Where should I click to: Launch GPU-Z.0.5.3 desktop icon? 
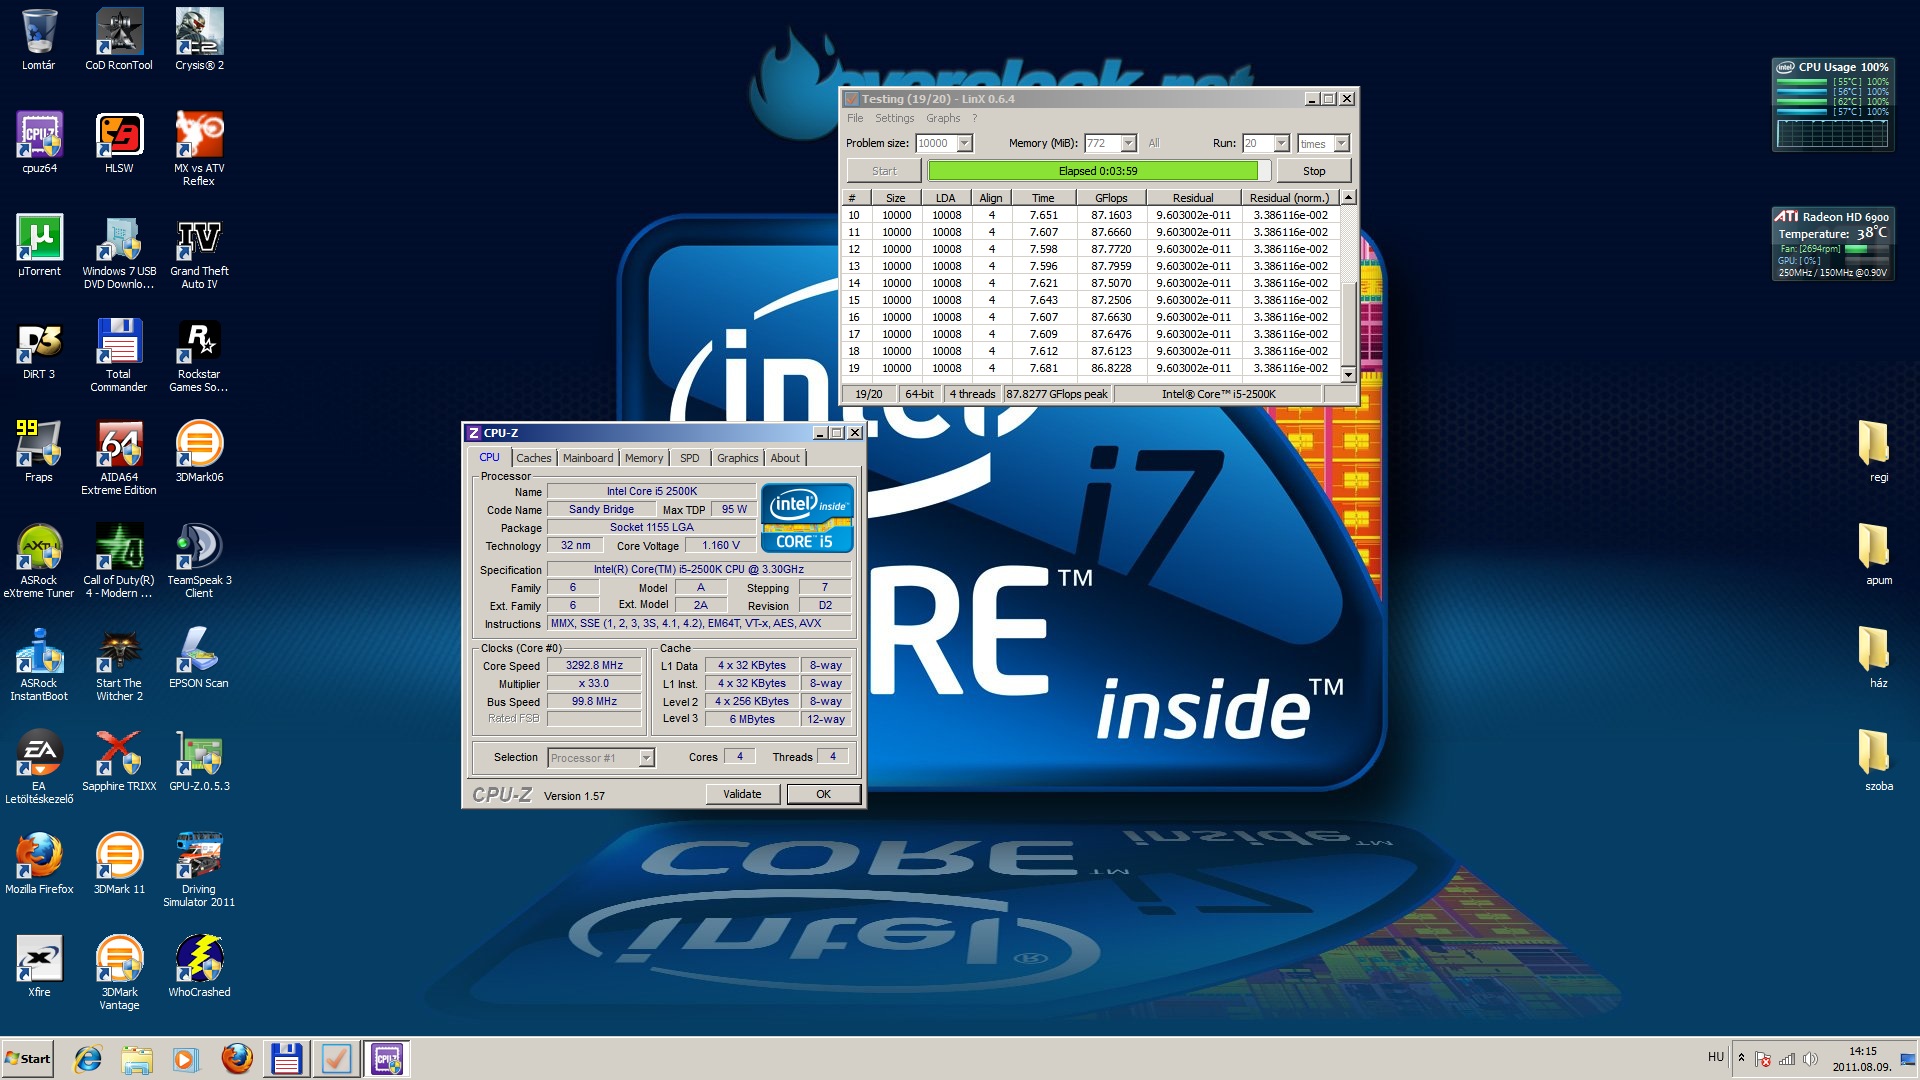click(x=199, y=761)
